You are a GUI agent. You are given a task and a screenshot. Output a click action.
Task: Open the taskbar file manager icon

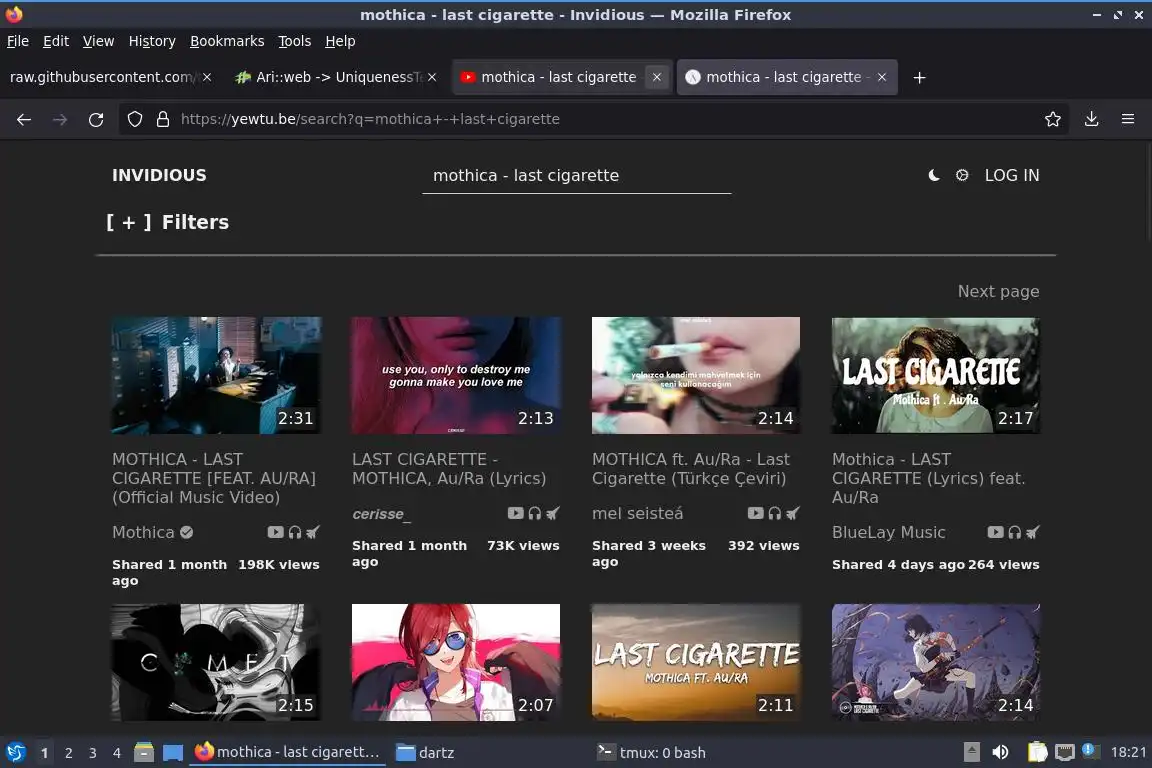(144, 752)
